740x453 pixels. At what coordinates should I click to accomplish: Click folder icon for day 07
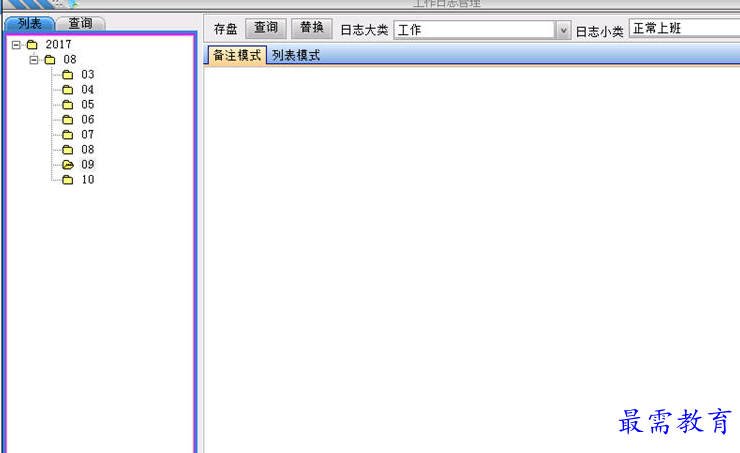tap(68, 134)
